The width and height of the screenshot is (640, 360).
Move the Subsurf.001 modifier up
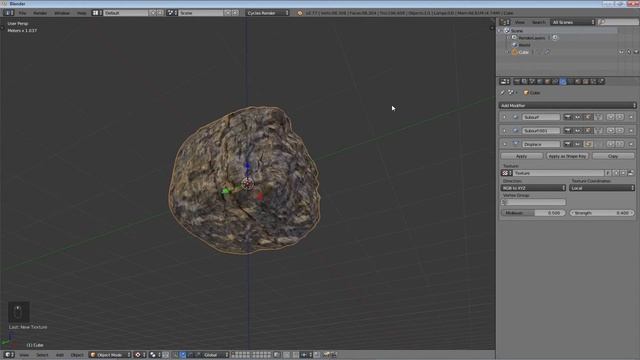point(611,131)
